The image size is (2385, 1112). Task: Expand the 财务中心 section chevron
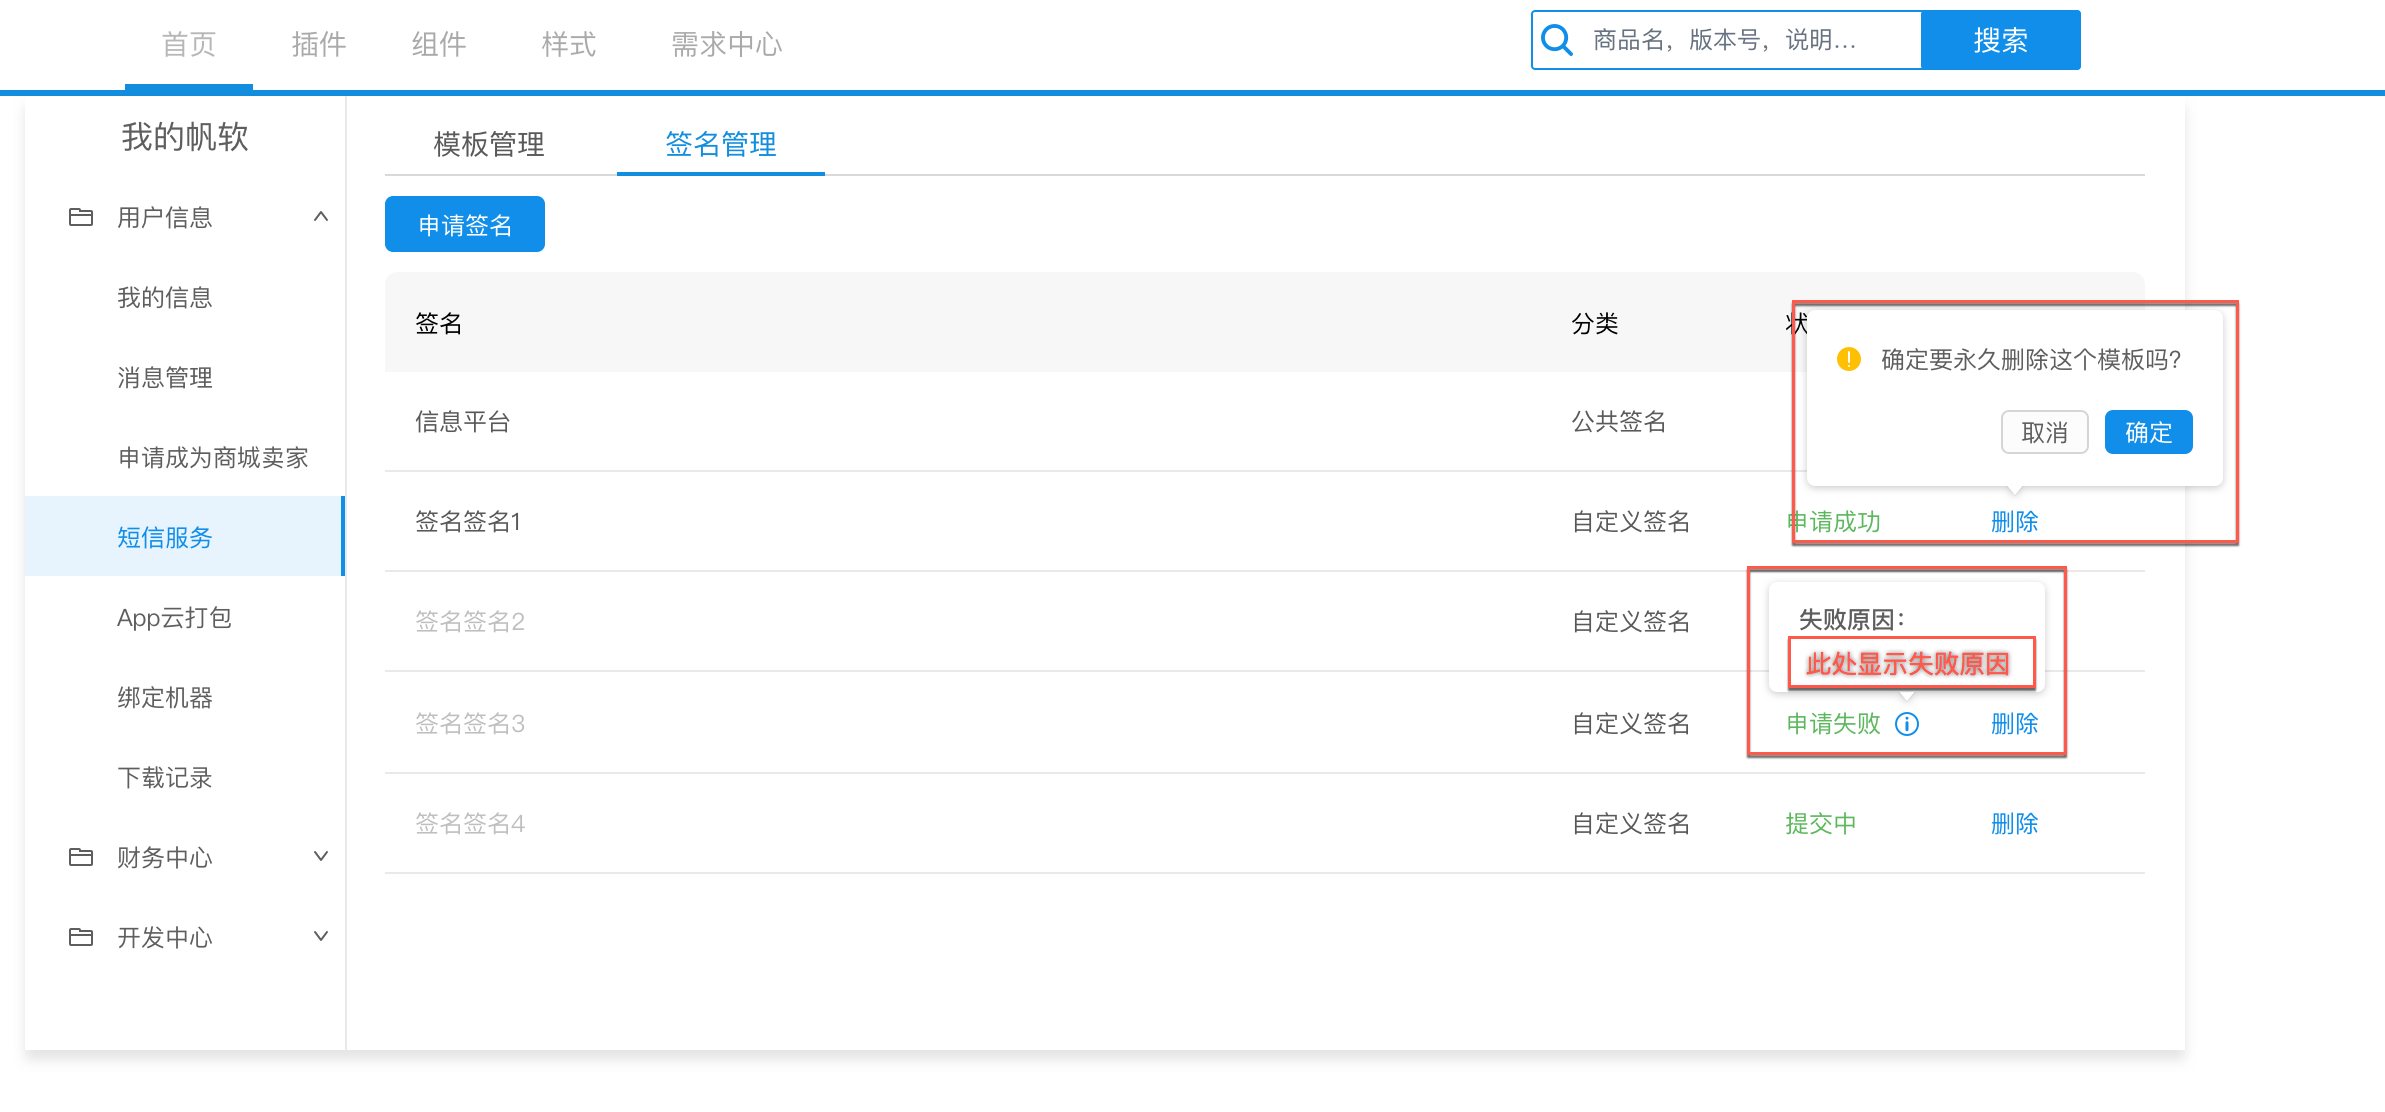click(x=321, y=857)
